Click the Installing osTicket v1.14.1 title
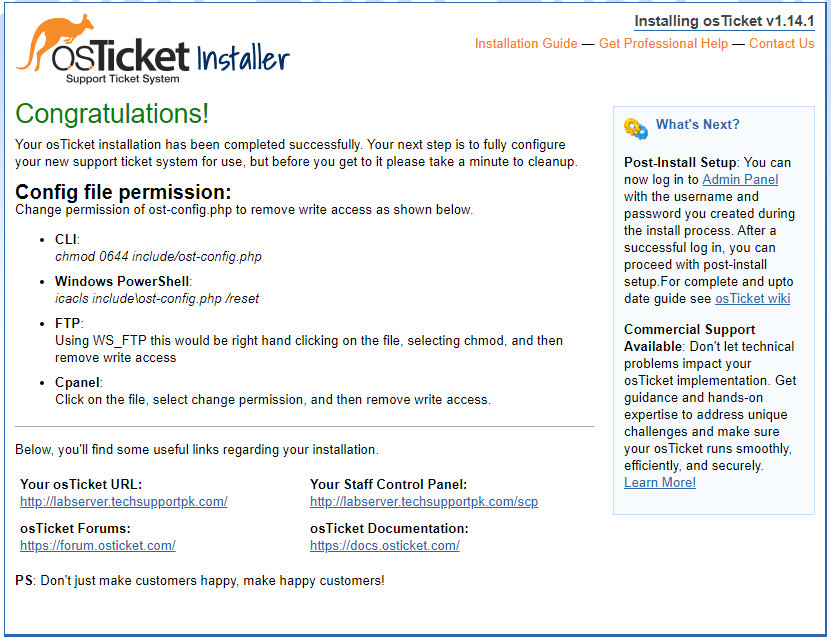This screenshot has height=643, width=831. coord(724,21)
